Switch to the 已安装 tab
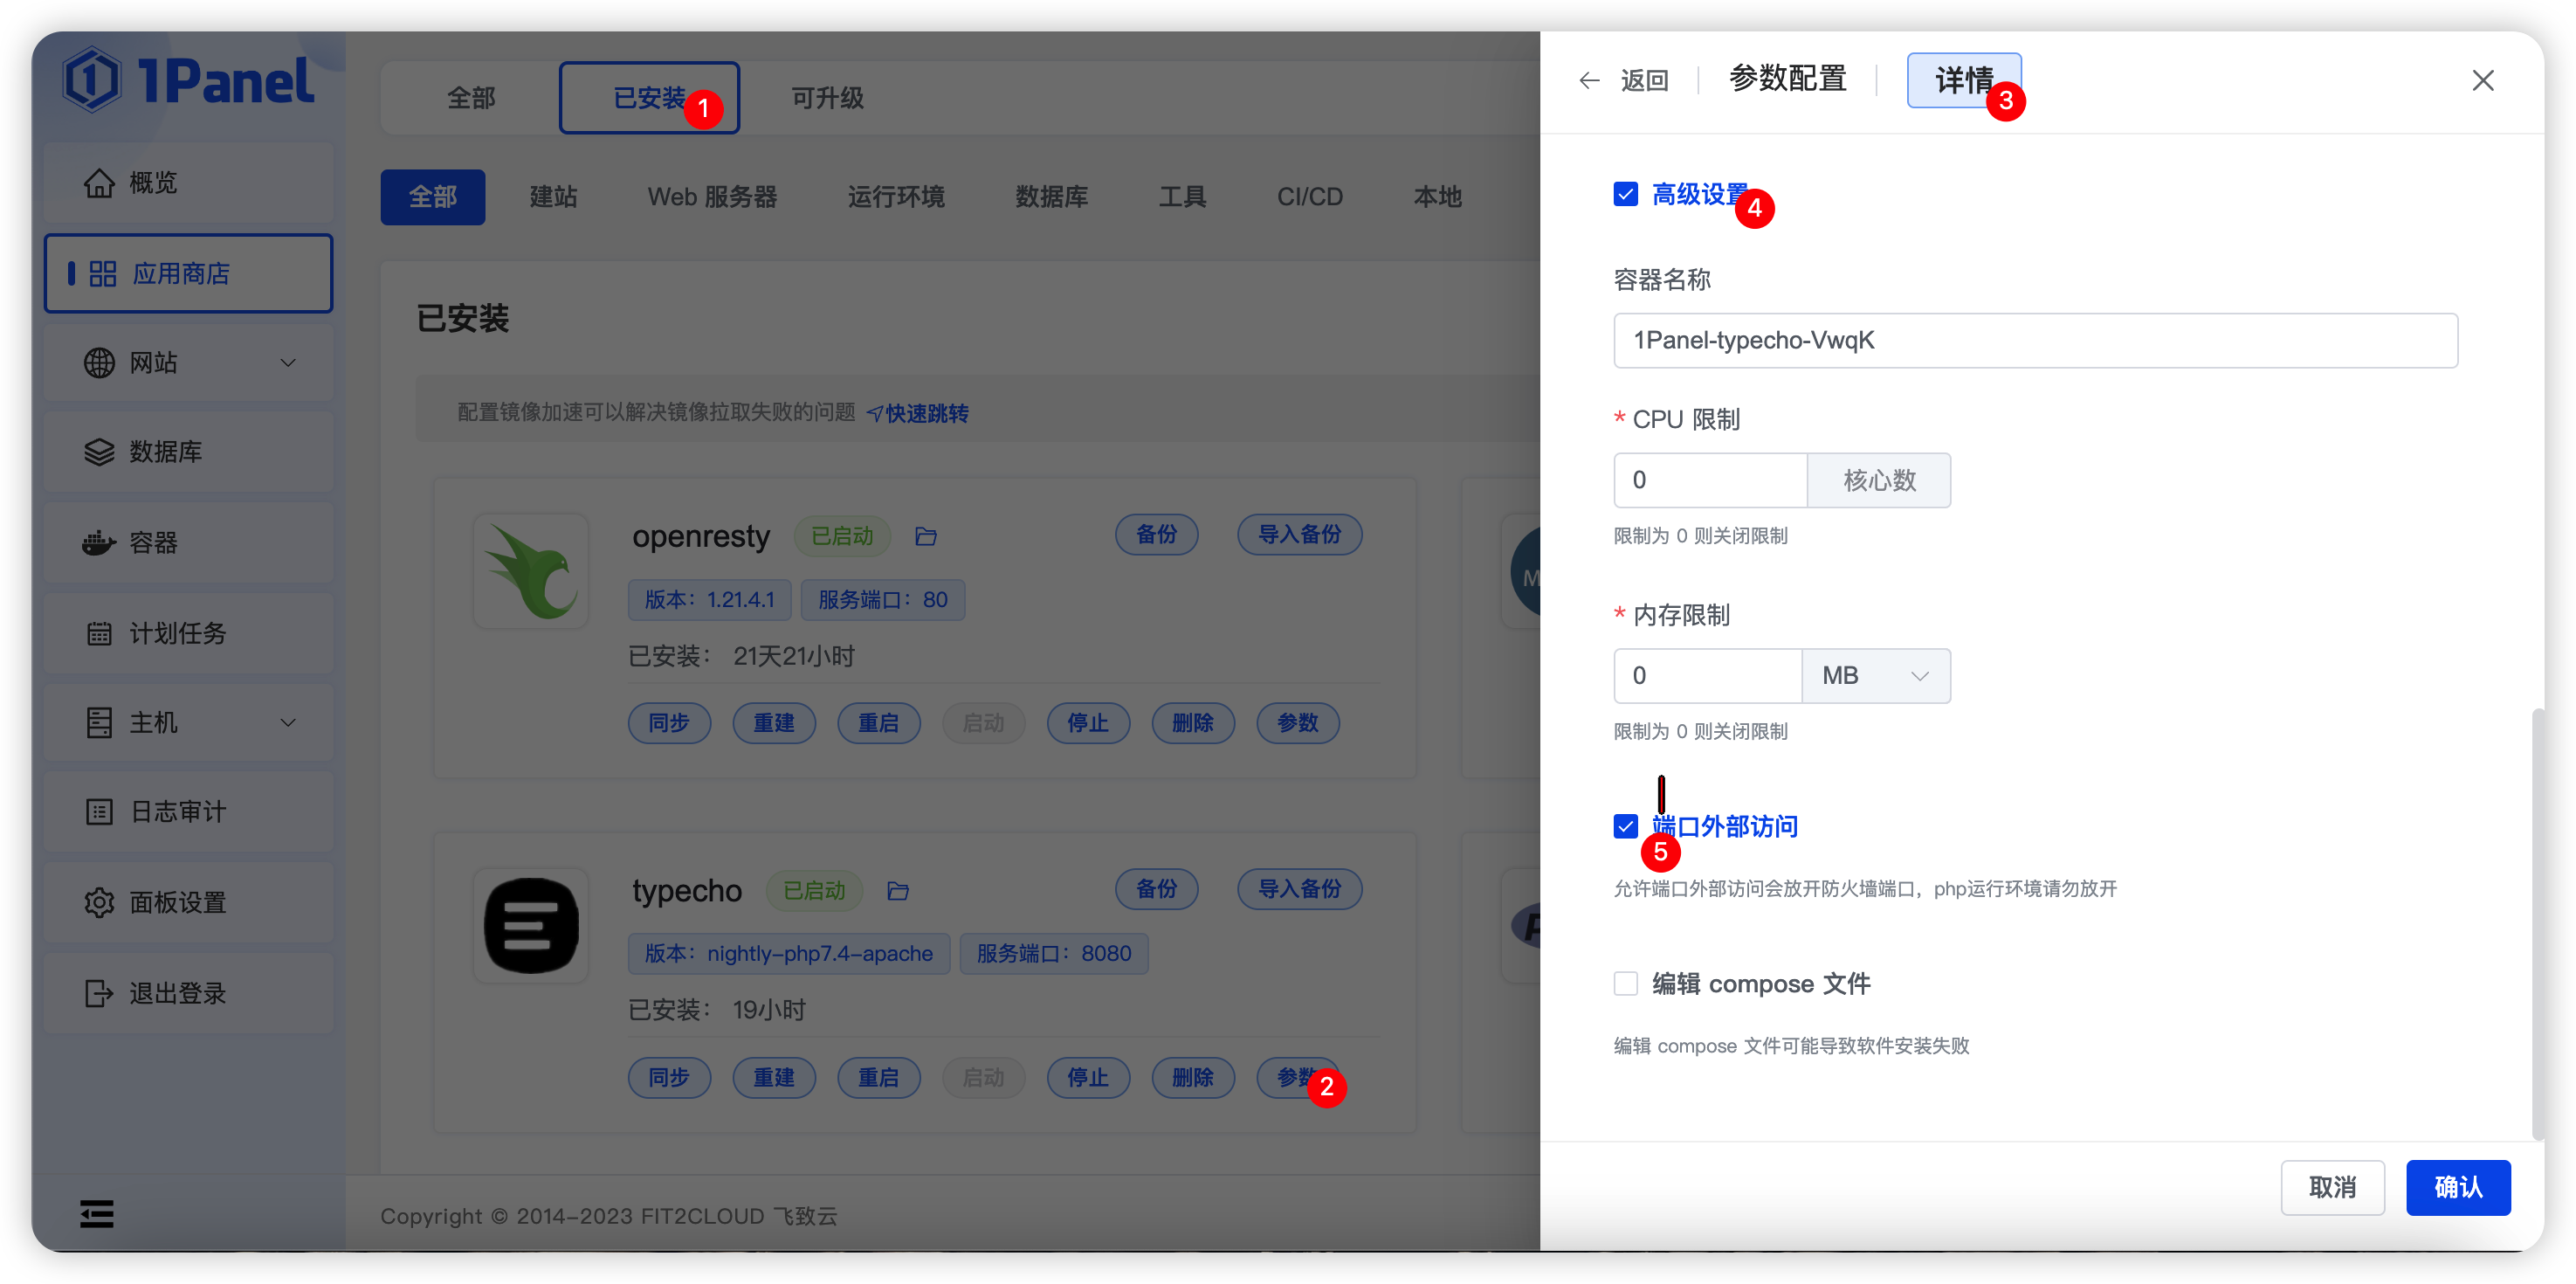The image size is (2576, 1284). [649, 98]
